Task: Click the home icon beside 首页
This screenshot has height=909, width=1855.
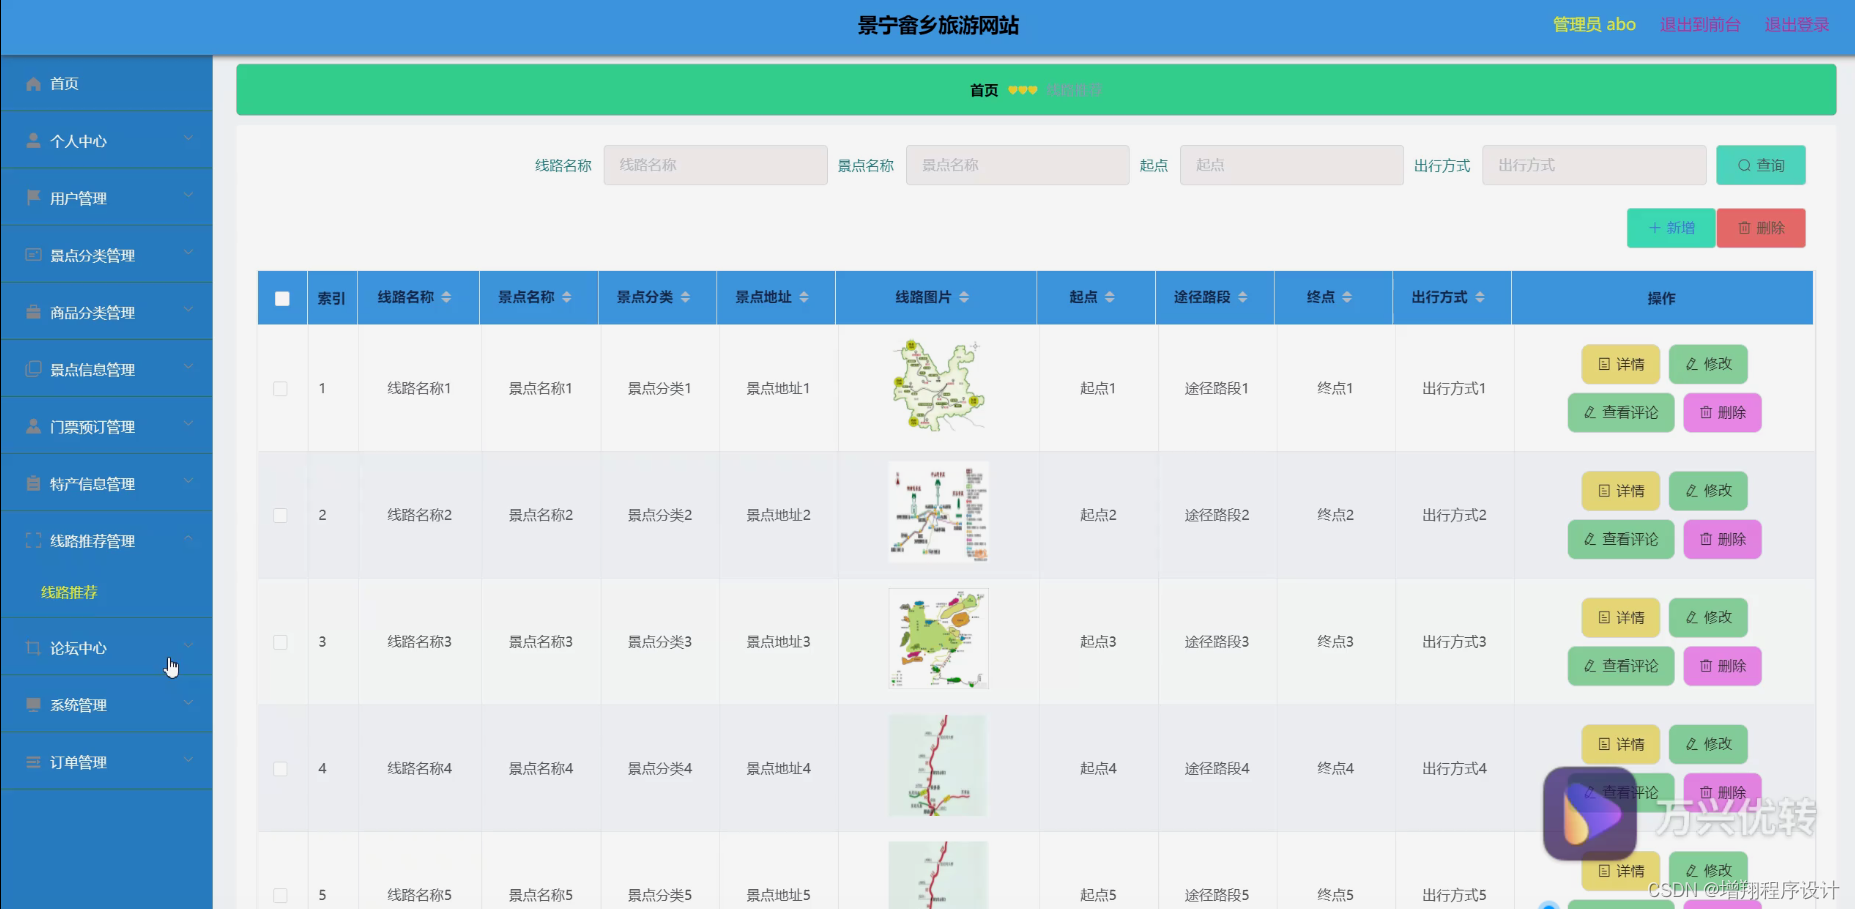Action: (33, 84)
